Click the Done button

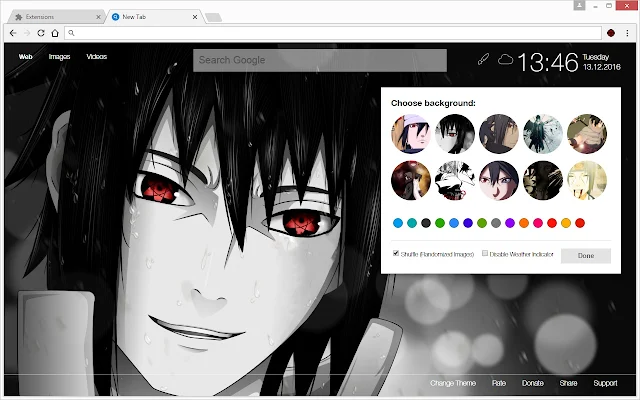(x=586, y=256)
